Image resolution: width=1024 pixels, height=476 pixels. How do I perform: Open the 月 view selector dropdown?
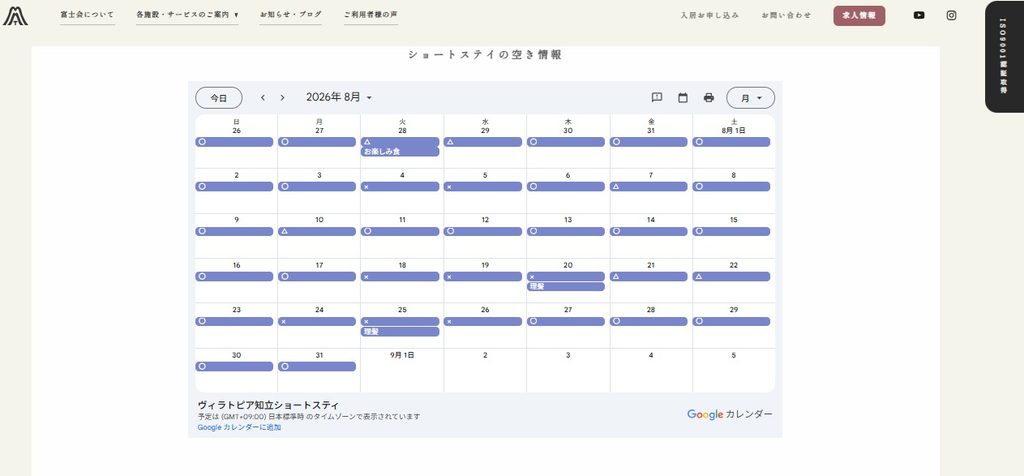pyautogui.click(x=750, y=98)
